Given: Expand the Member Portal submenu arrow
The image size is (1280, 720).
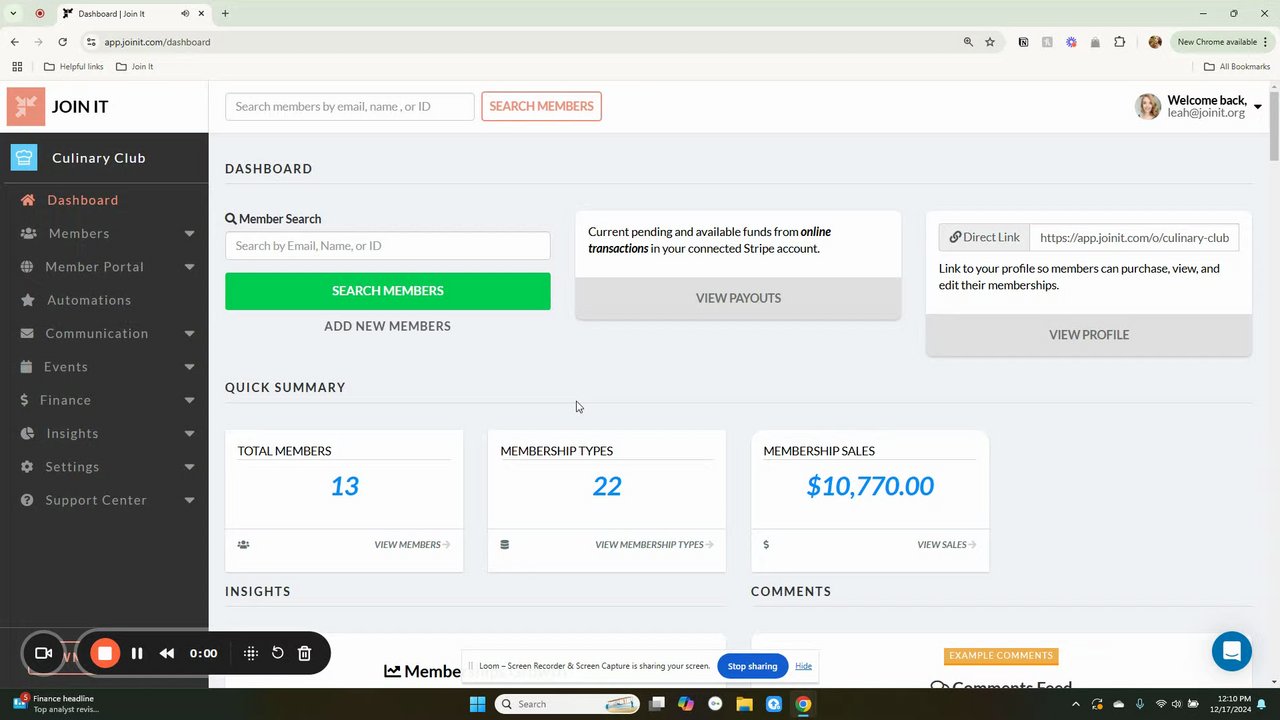Looking at the screenshot, I should (189, 267).
